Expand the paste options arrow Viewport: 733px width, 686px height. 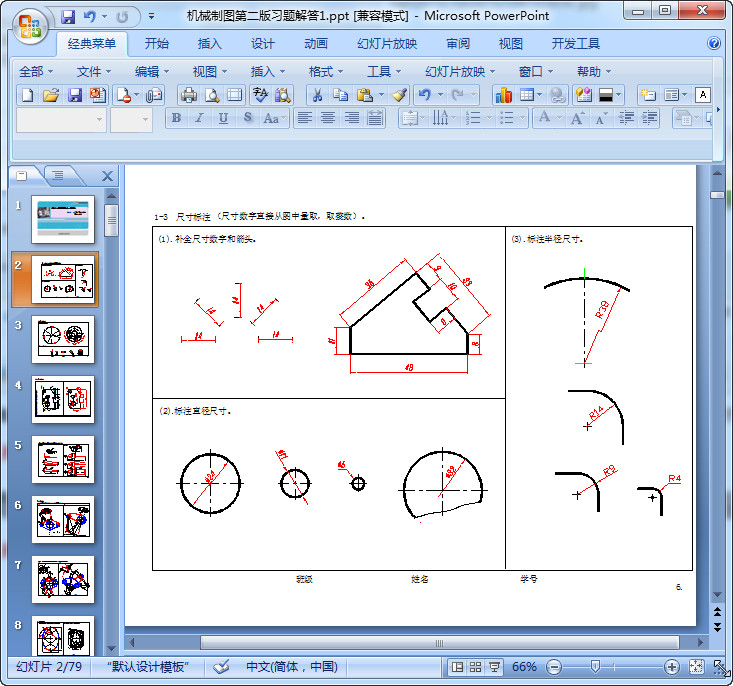[381, 95]
